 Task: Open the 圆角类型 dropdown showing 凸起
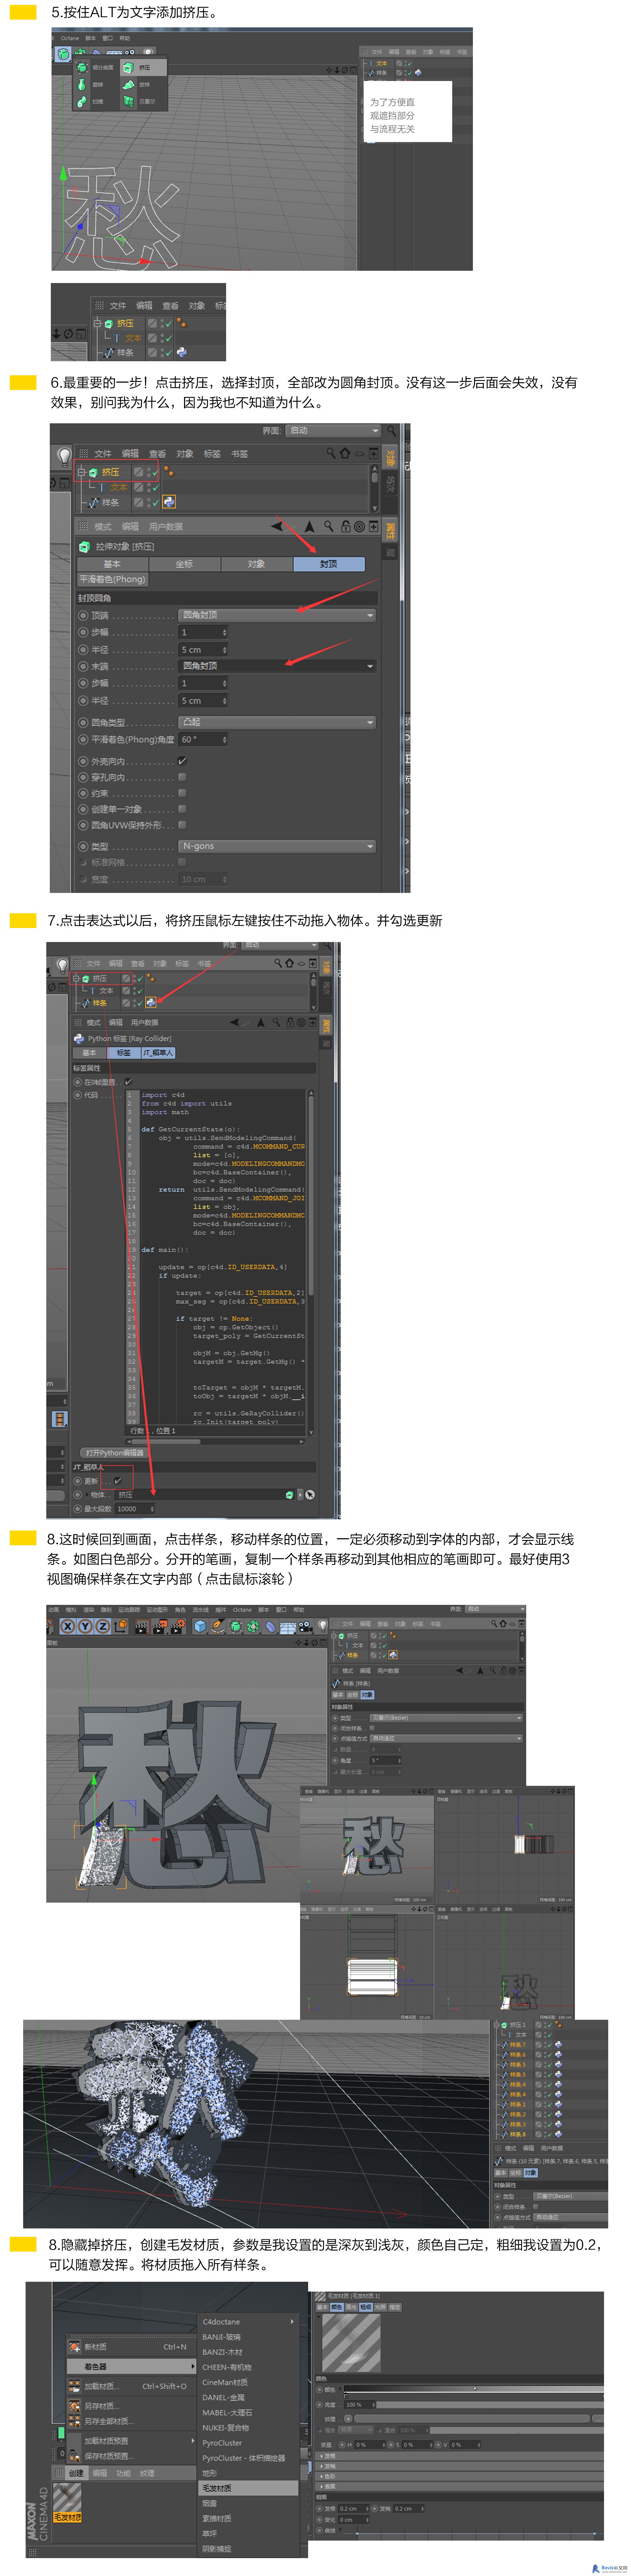click(x=277, y=722)
